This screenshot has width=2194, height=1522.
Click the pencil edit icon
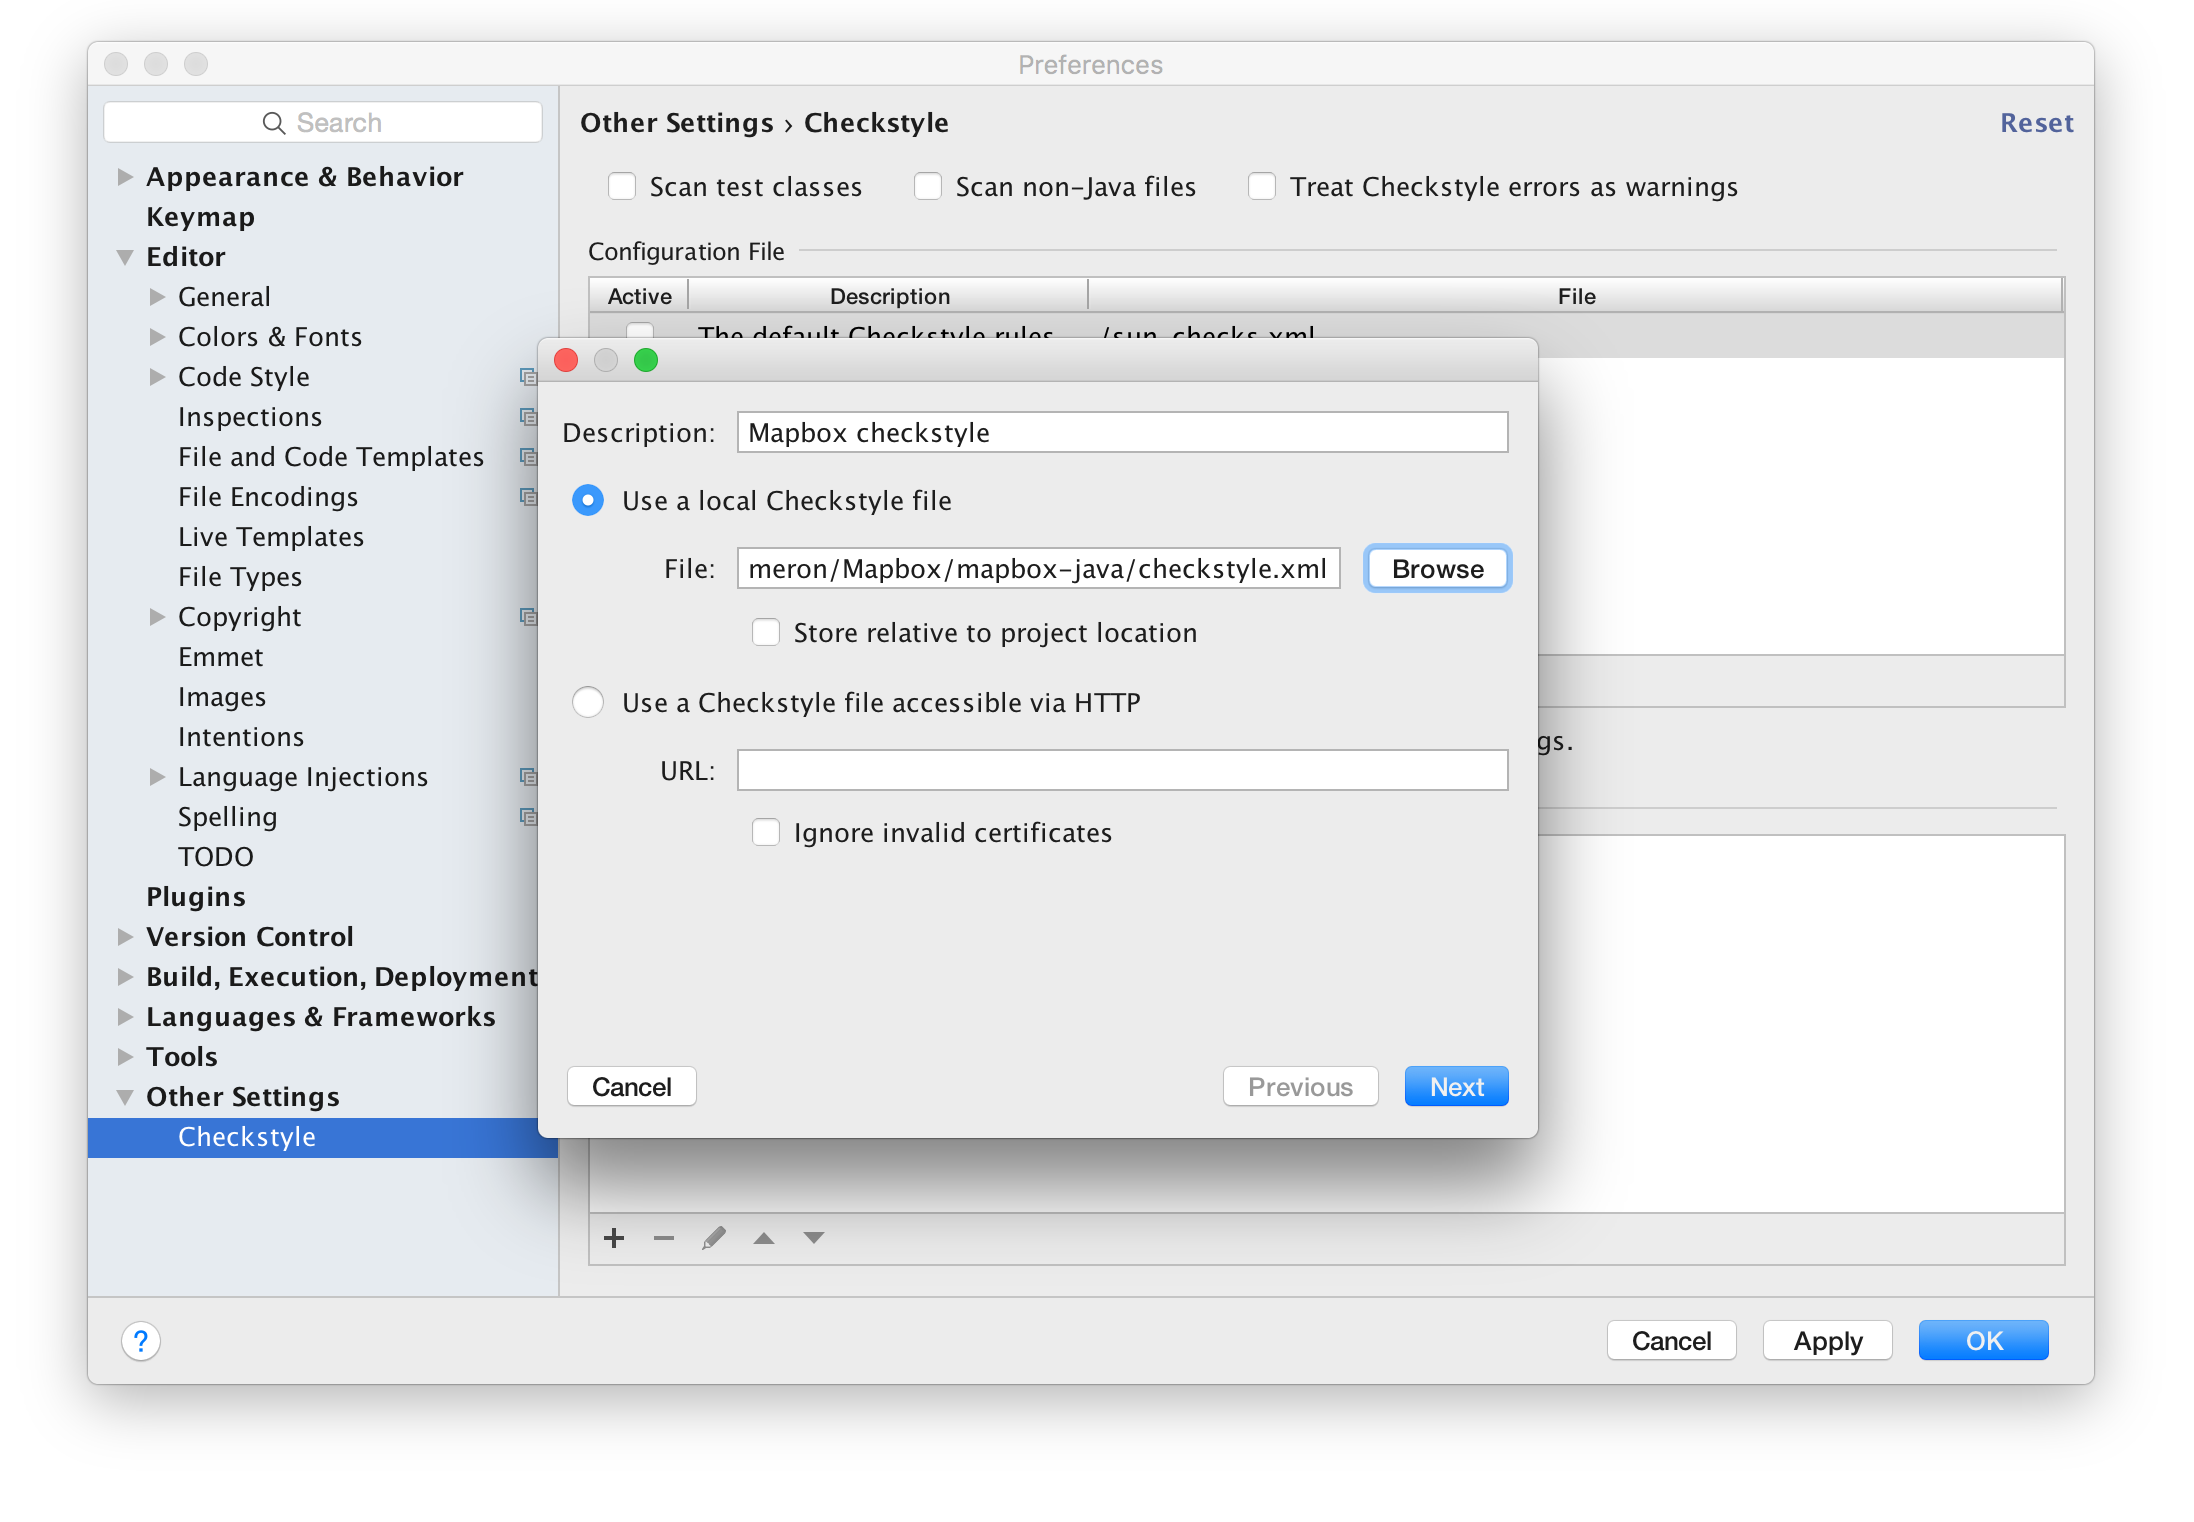(714, 1238)
